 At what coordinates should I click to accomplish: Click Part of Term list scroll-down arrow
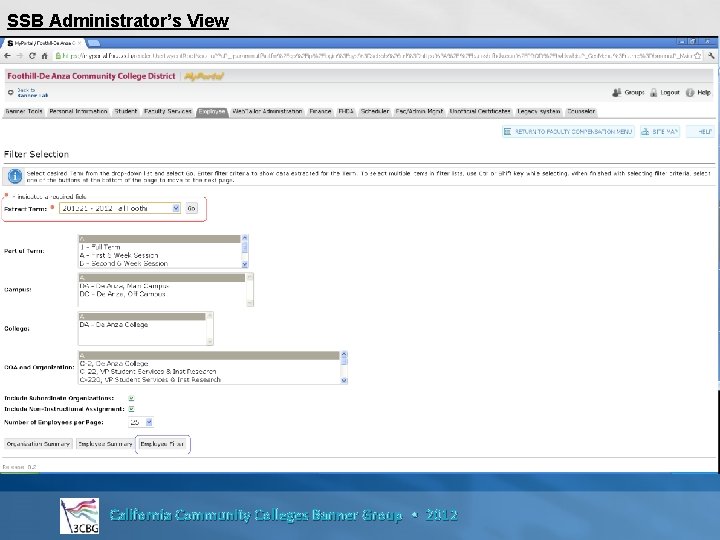pyautogui.click(x=244, y=264)
